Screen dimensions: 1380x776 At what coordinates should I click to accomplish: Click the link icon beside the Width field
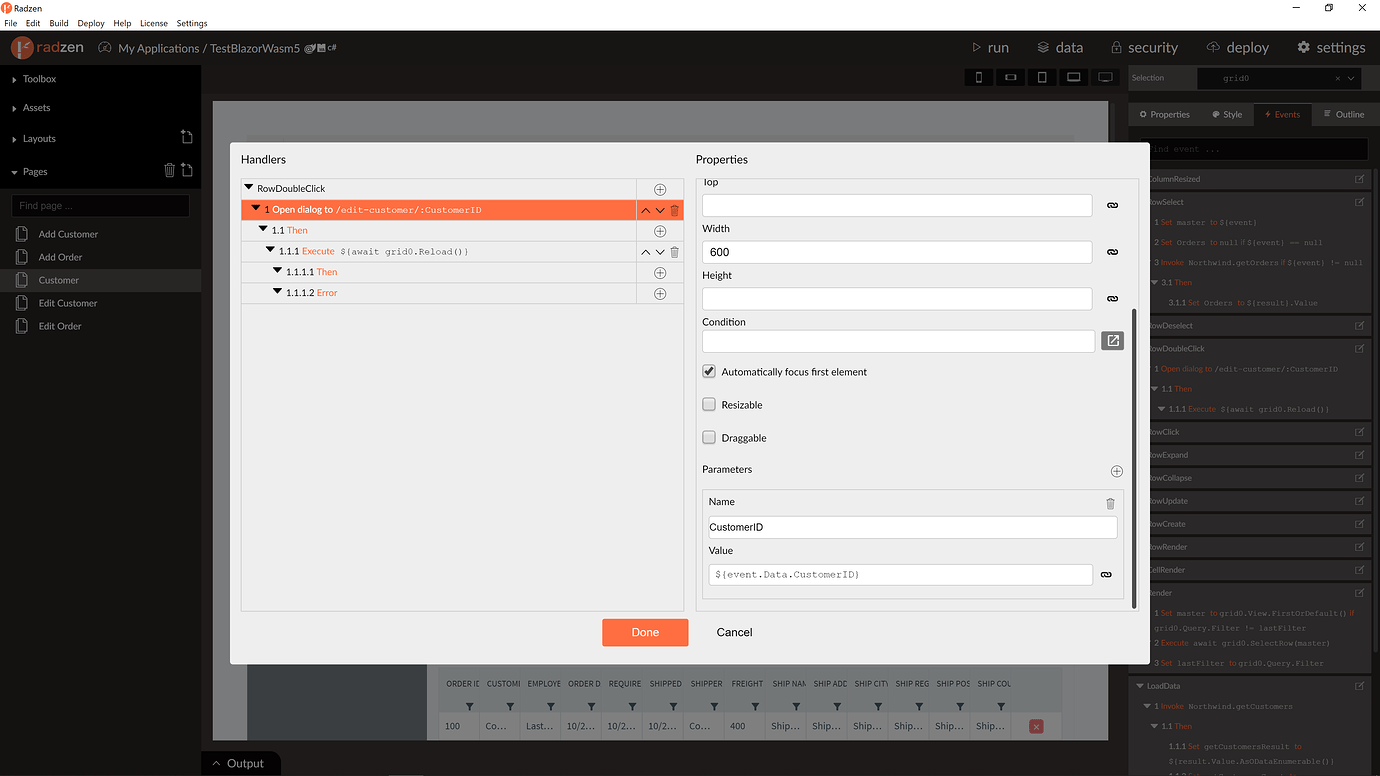point(1112,252)
